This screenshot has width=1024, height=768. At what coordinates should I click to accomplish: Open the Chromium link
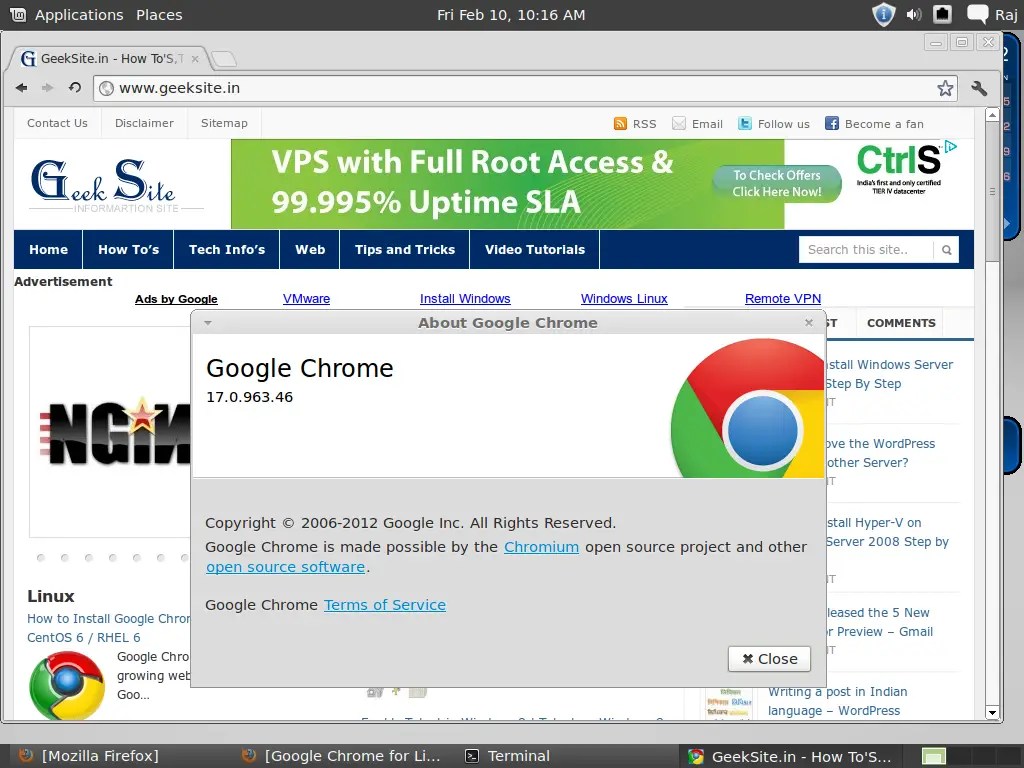[x=541, y=547]
